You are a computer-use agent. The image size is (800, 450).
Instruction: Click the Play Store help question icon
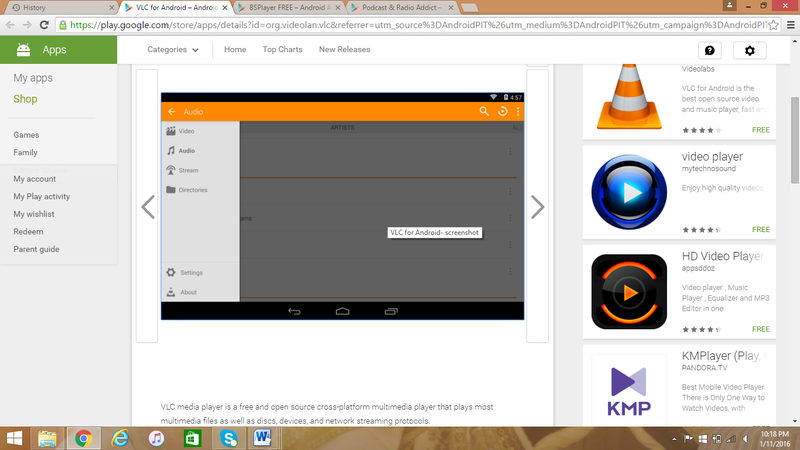[x=710, y=50]
